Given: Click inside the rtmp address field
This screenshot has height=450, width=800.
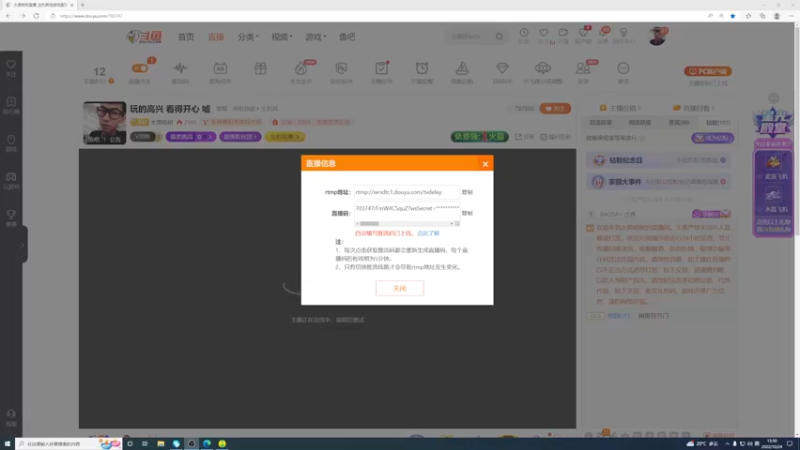Looking at the screenshot, I should [407, 192].
